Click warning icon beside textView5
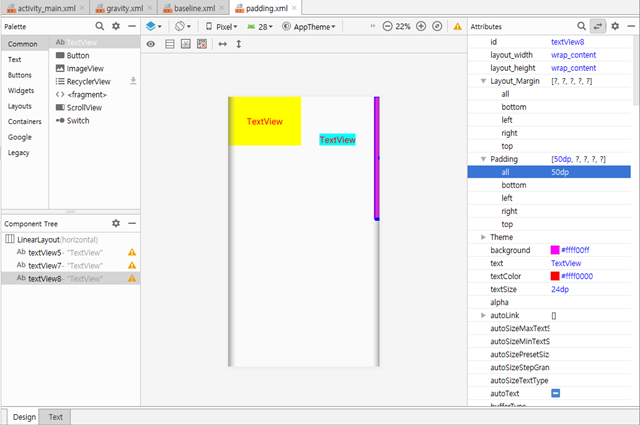This screenshot has width=640, height=426. [132, 253]
